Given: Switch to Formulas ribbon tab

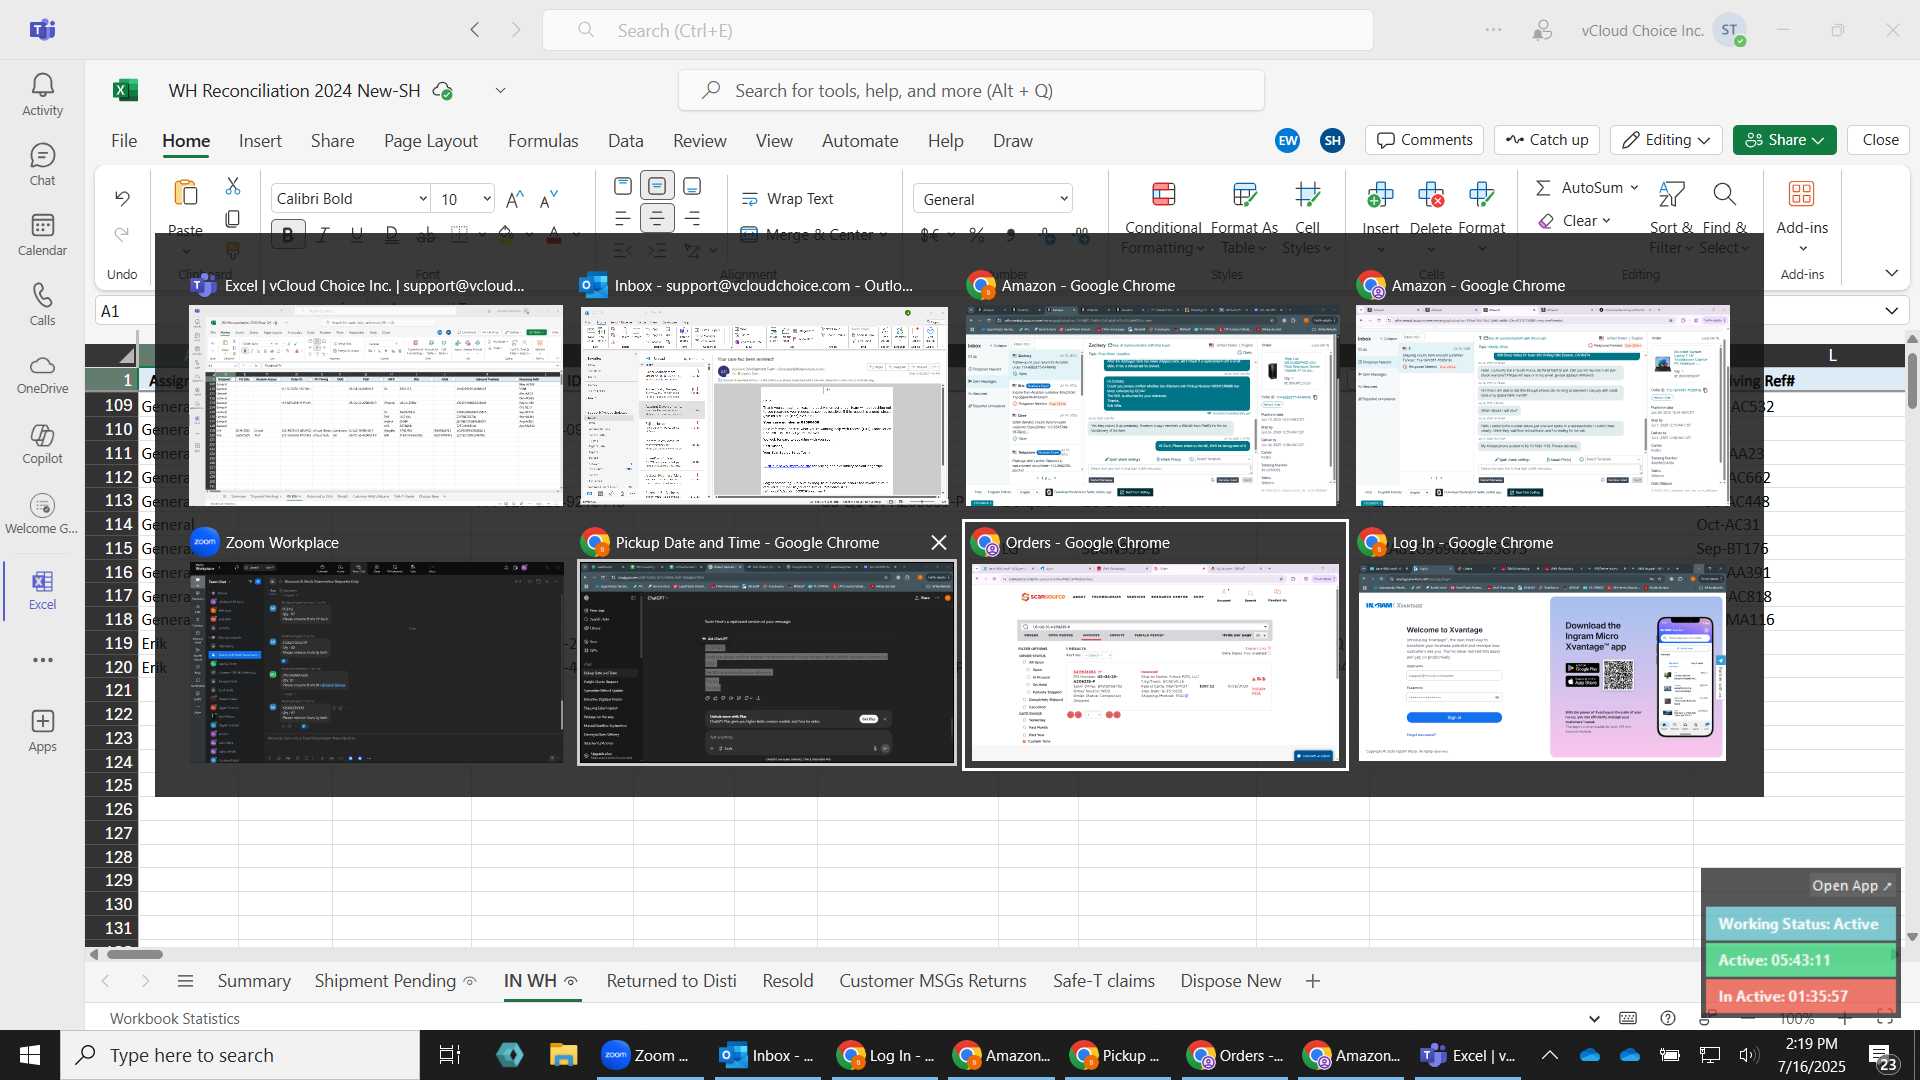Looking at the screenshot, I should click(x=543, y=141).
